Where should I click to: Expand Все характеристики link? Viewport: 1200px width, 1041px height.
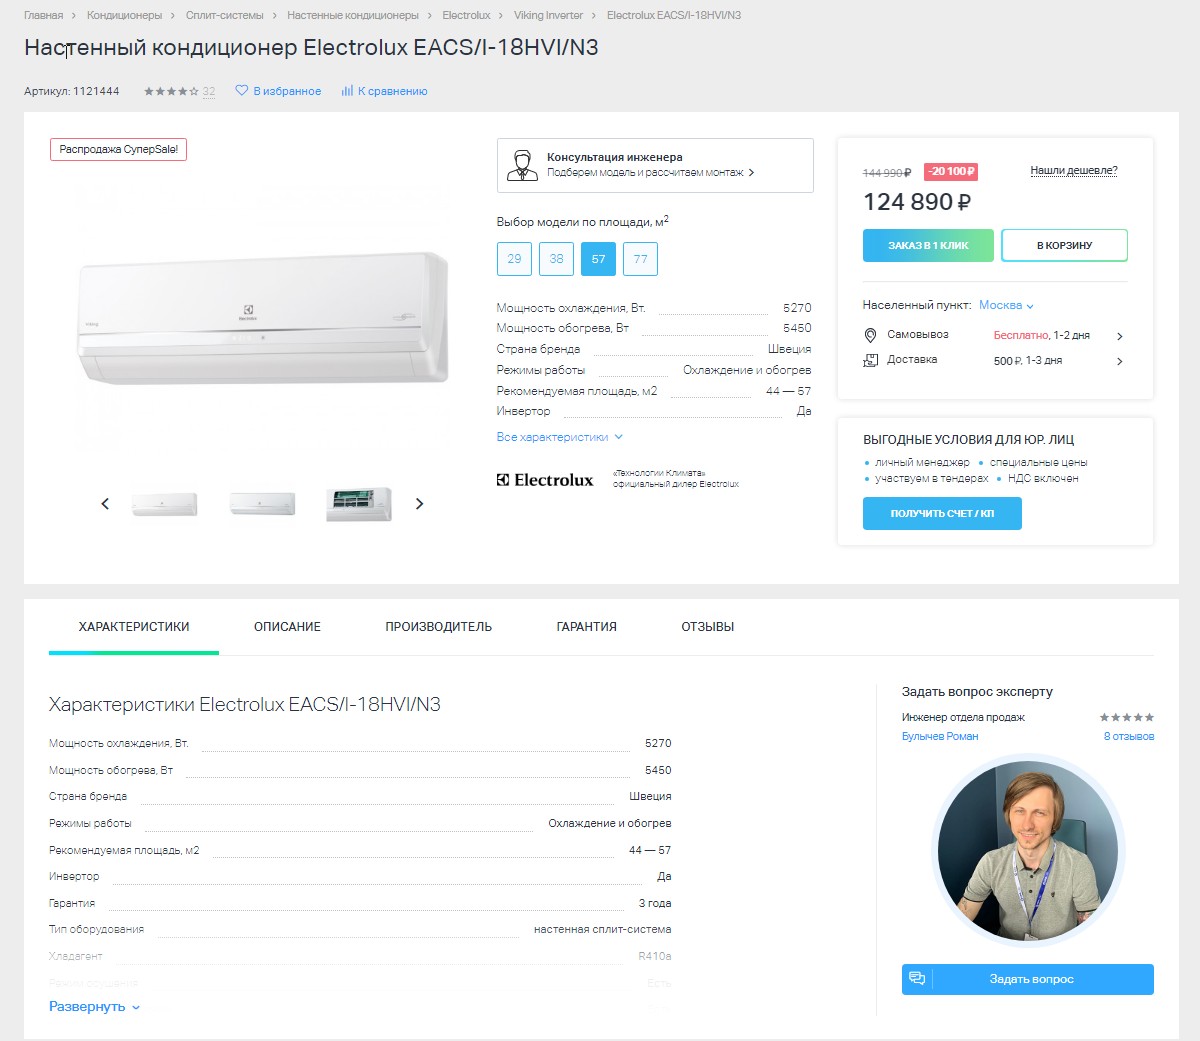pyautogui.click(x=560, y=437)
